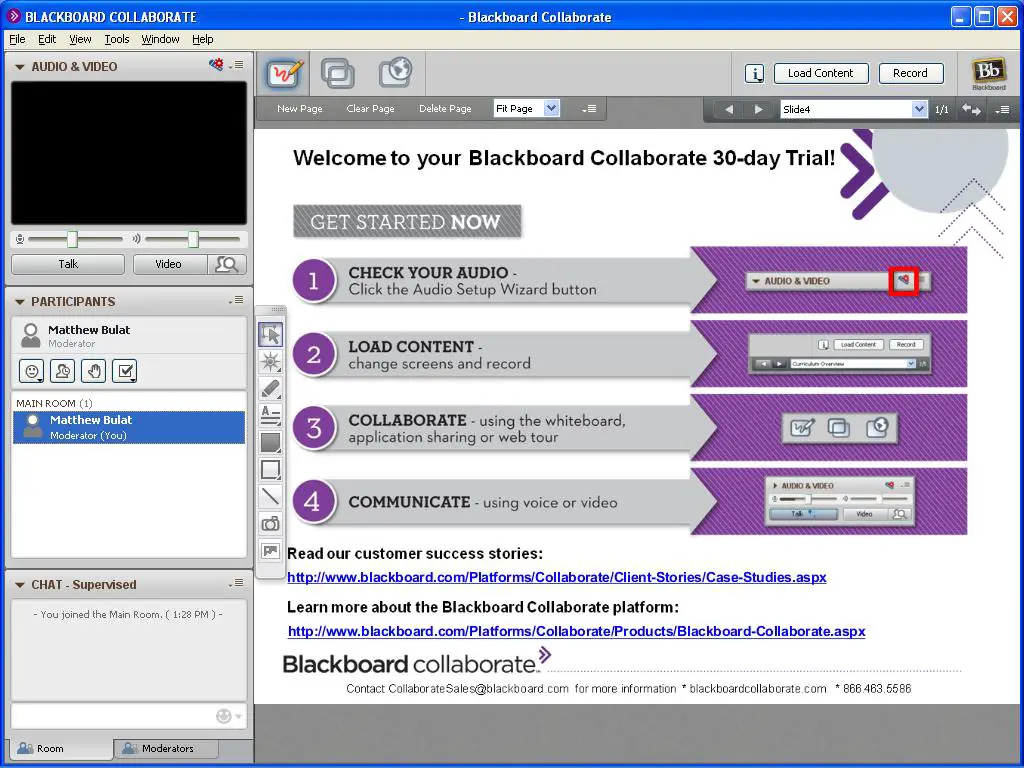1024x768 pixels.
Task: Click the Insert Clip Art tool
Action: [270, 551]
